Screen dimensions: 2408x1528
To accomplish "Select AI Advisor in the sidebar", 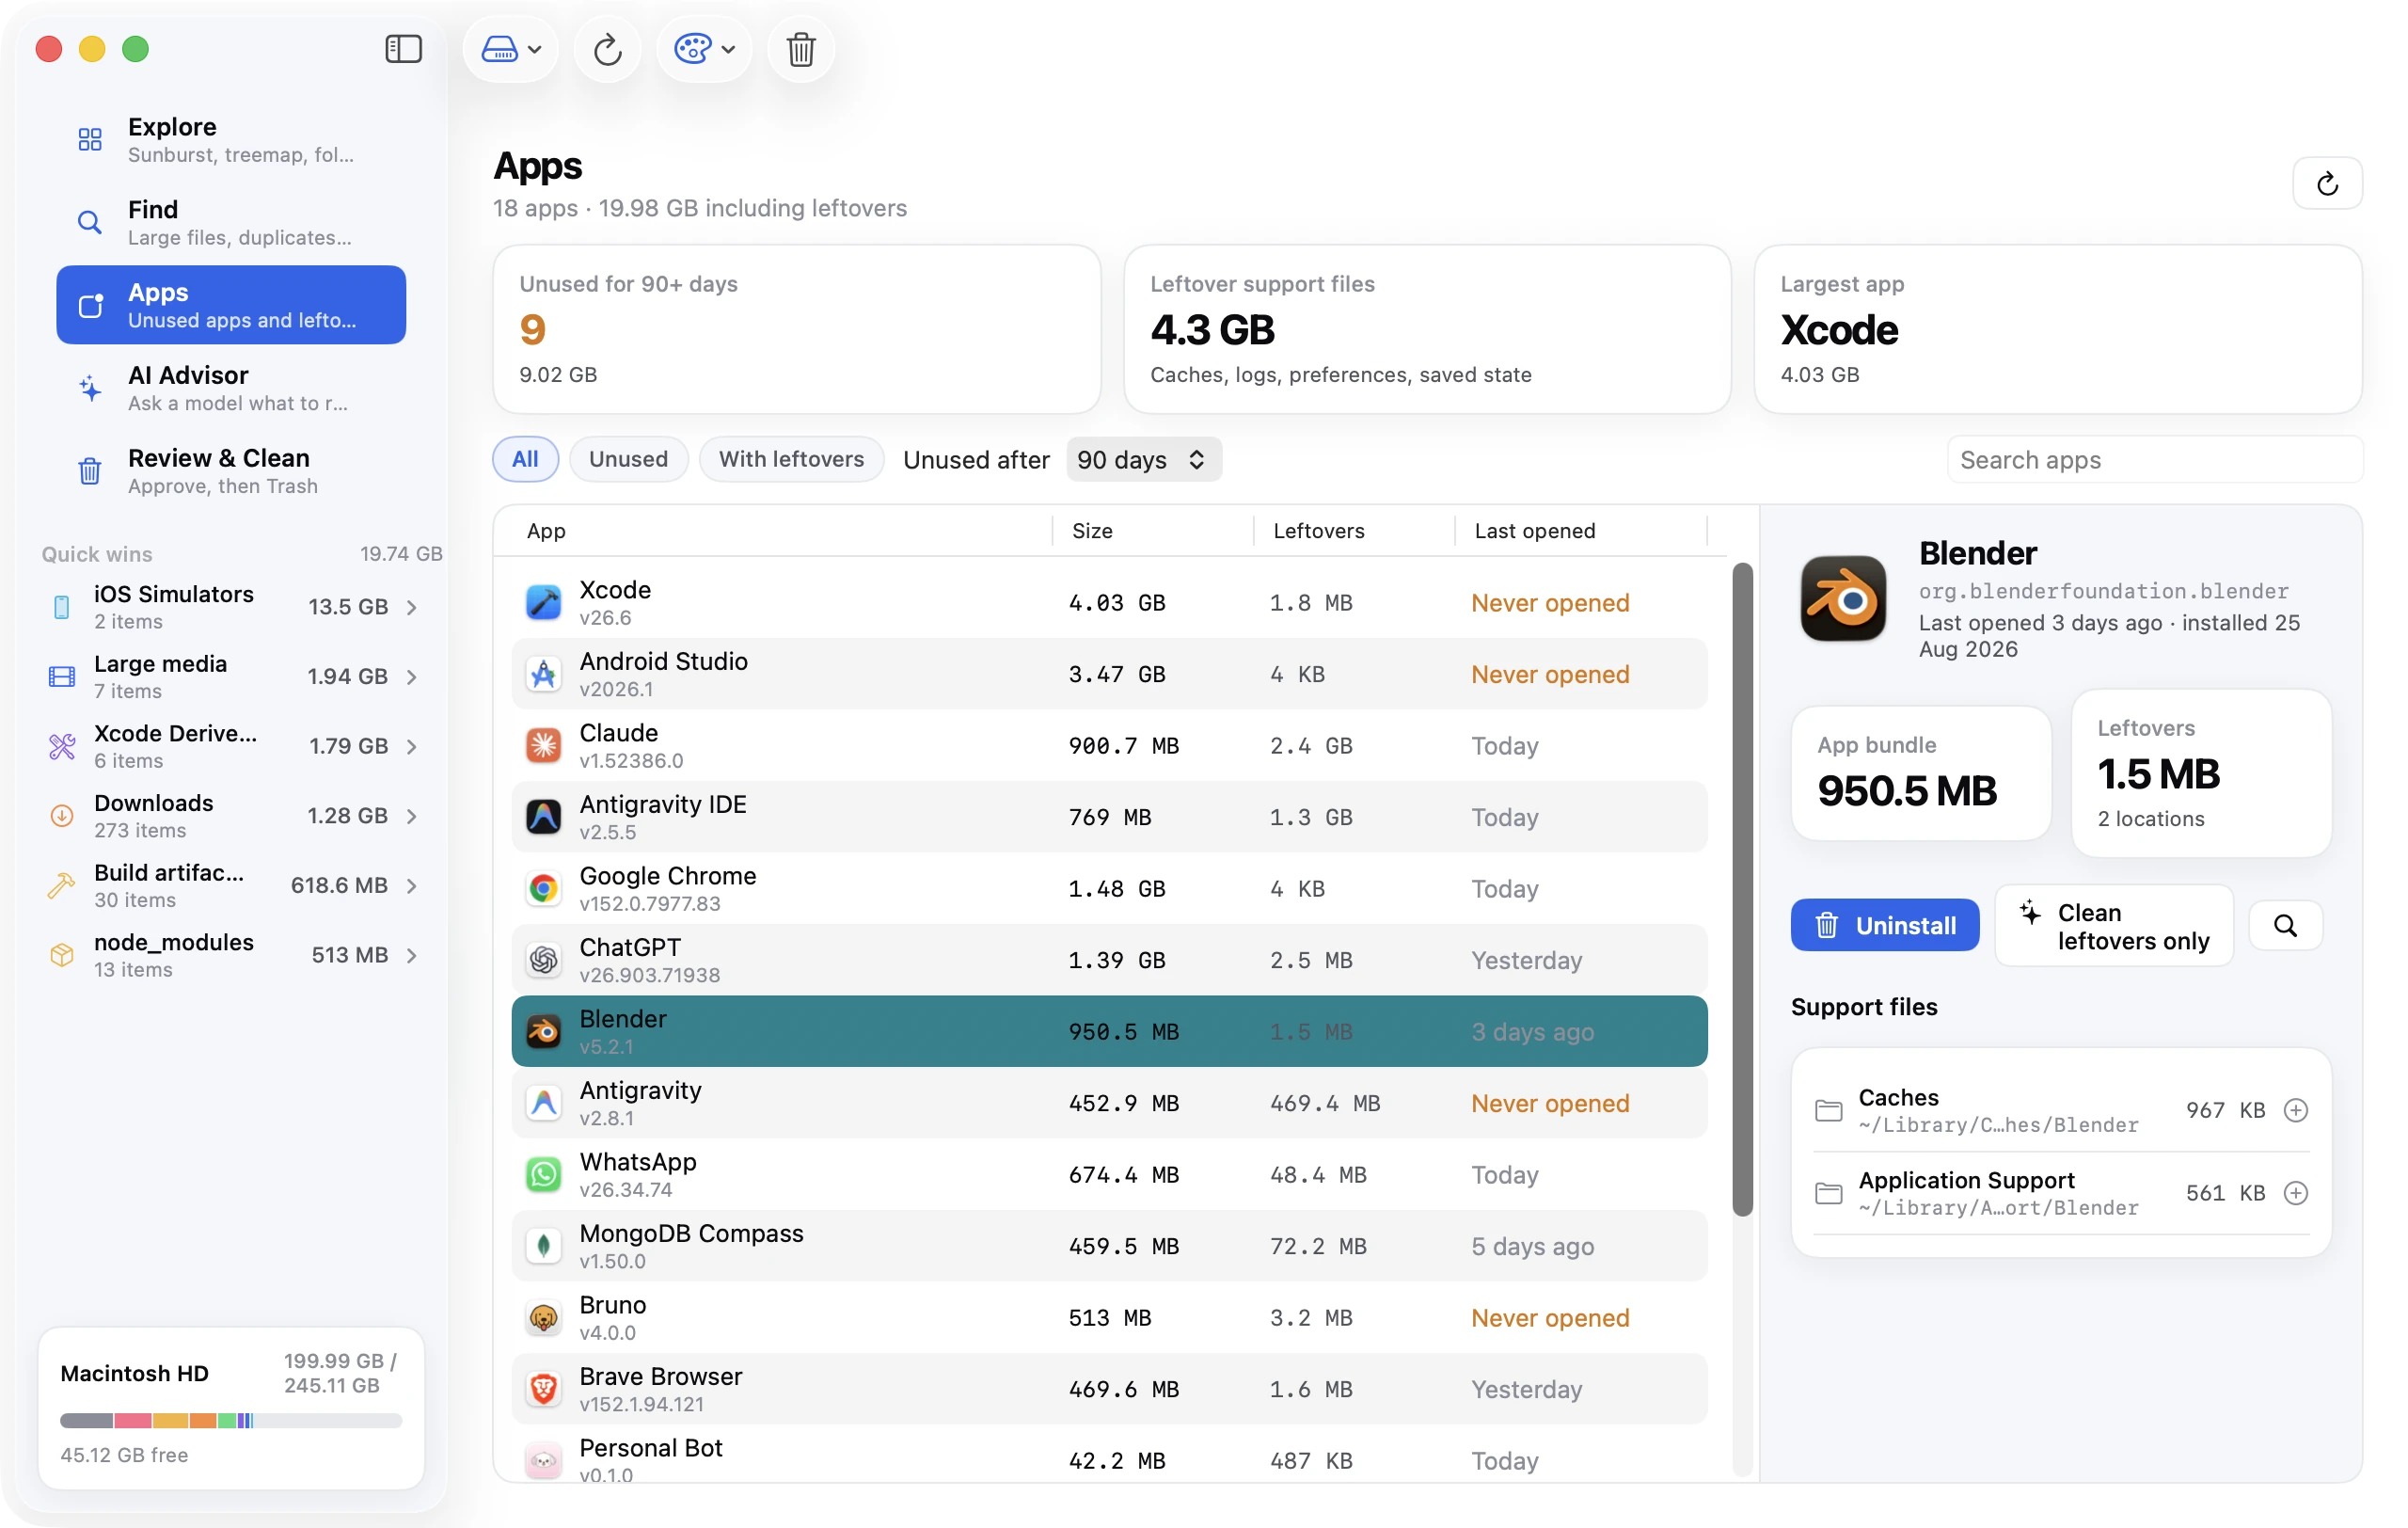I will [x=231, y=388].
